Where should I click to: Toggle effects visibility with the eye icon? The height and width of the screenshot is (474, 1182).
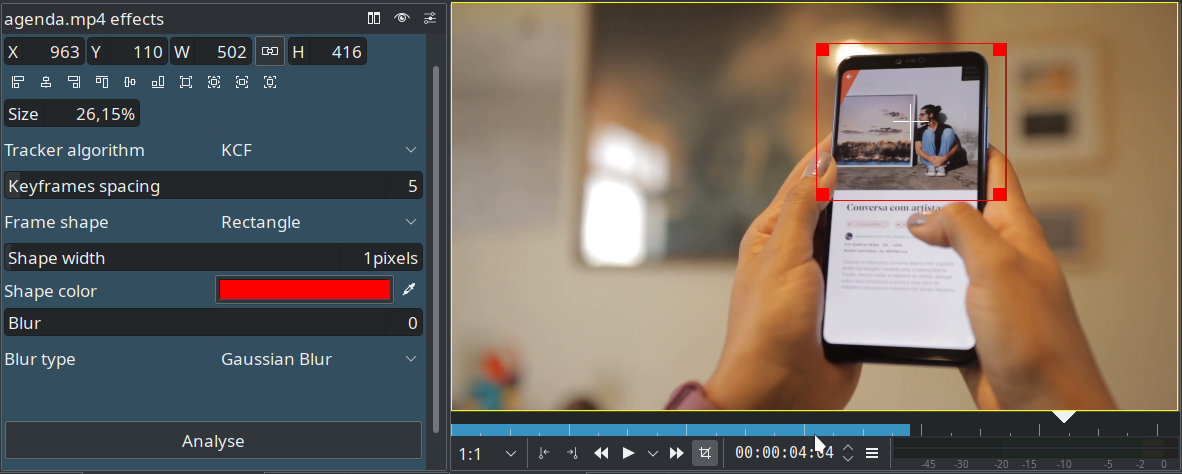pyautogui.click(x=402, y=18)
